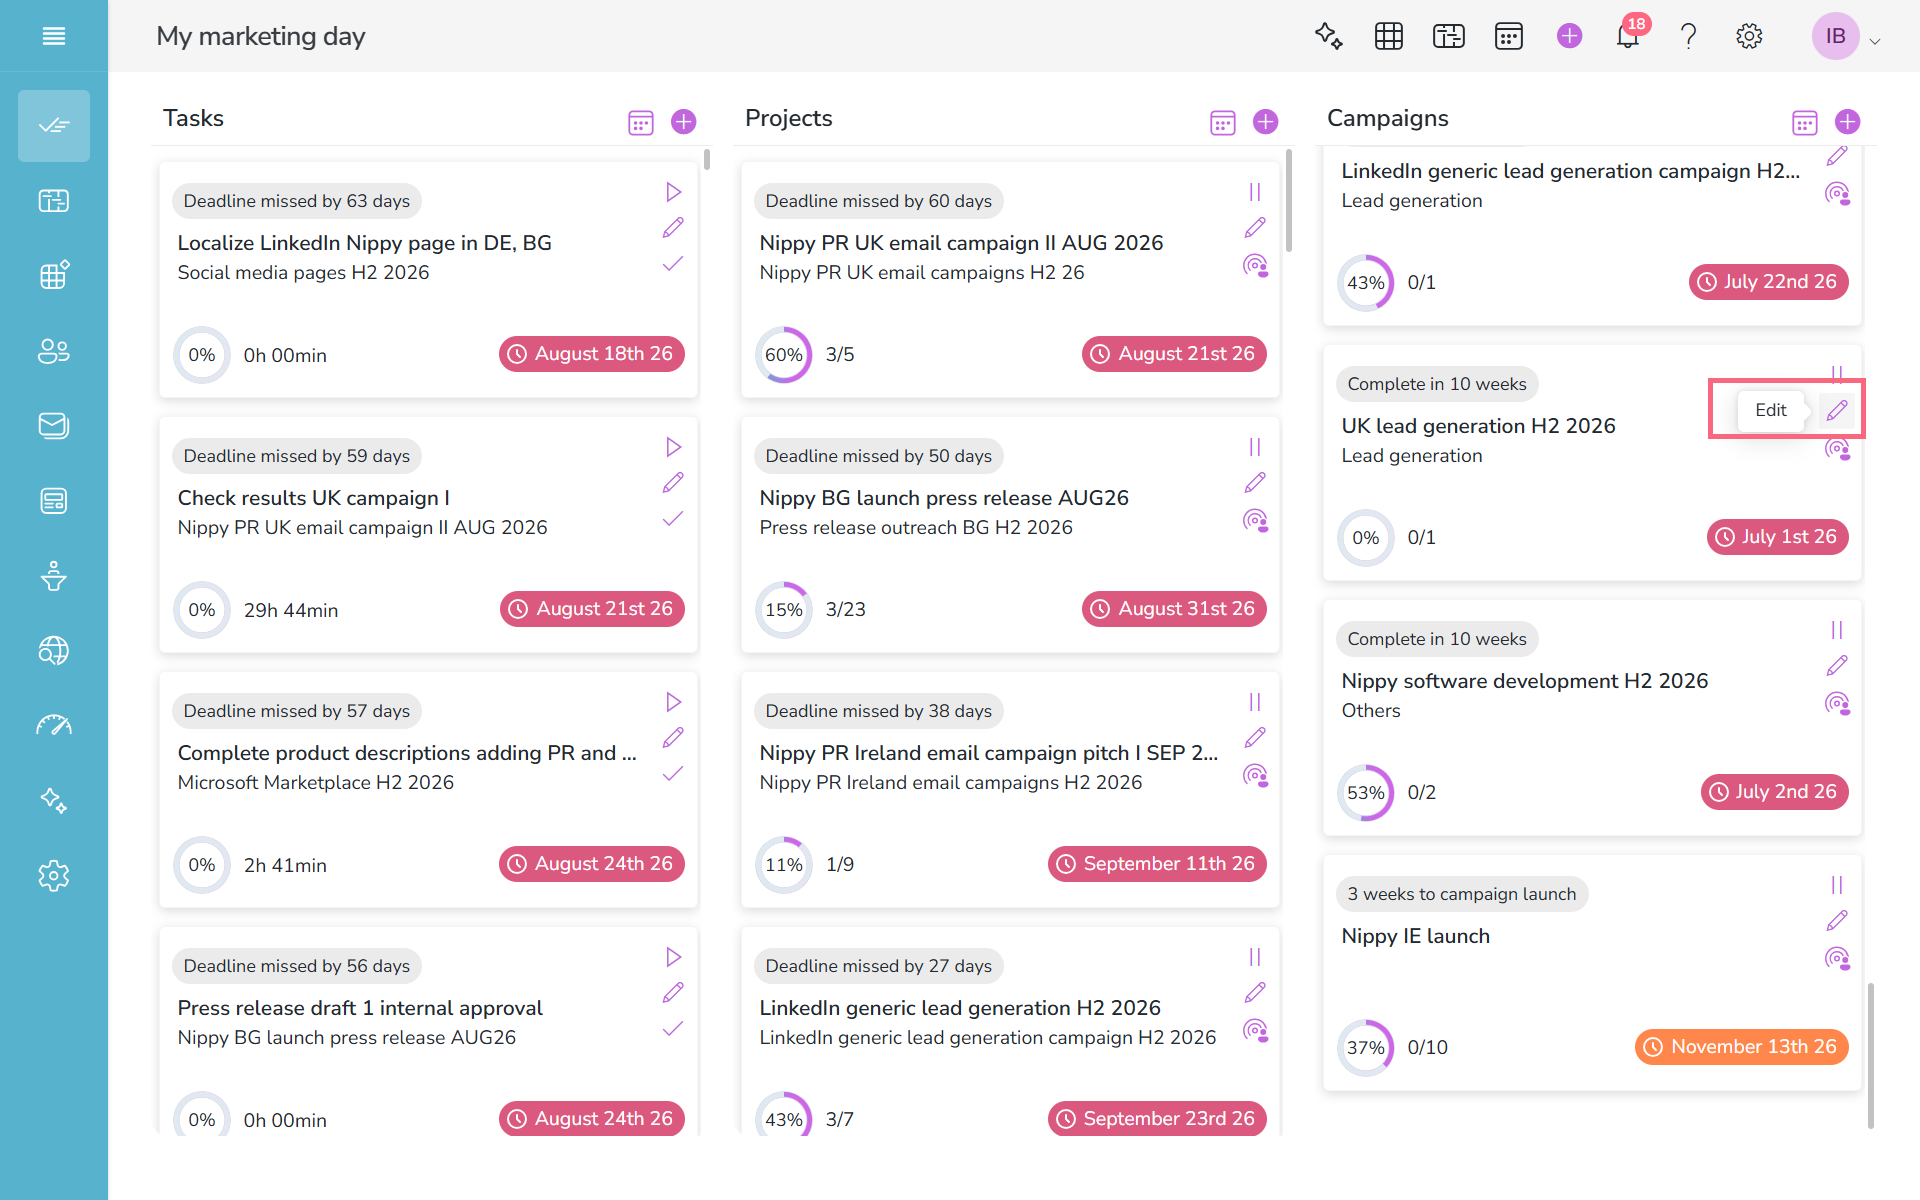Pause Nippy PR UK email campaign II project
1920x1200 pixels.
point(1255,192)
